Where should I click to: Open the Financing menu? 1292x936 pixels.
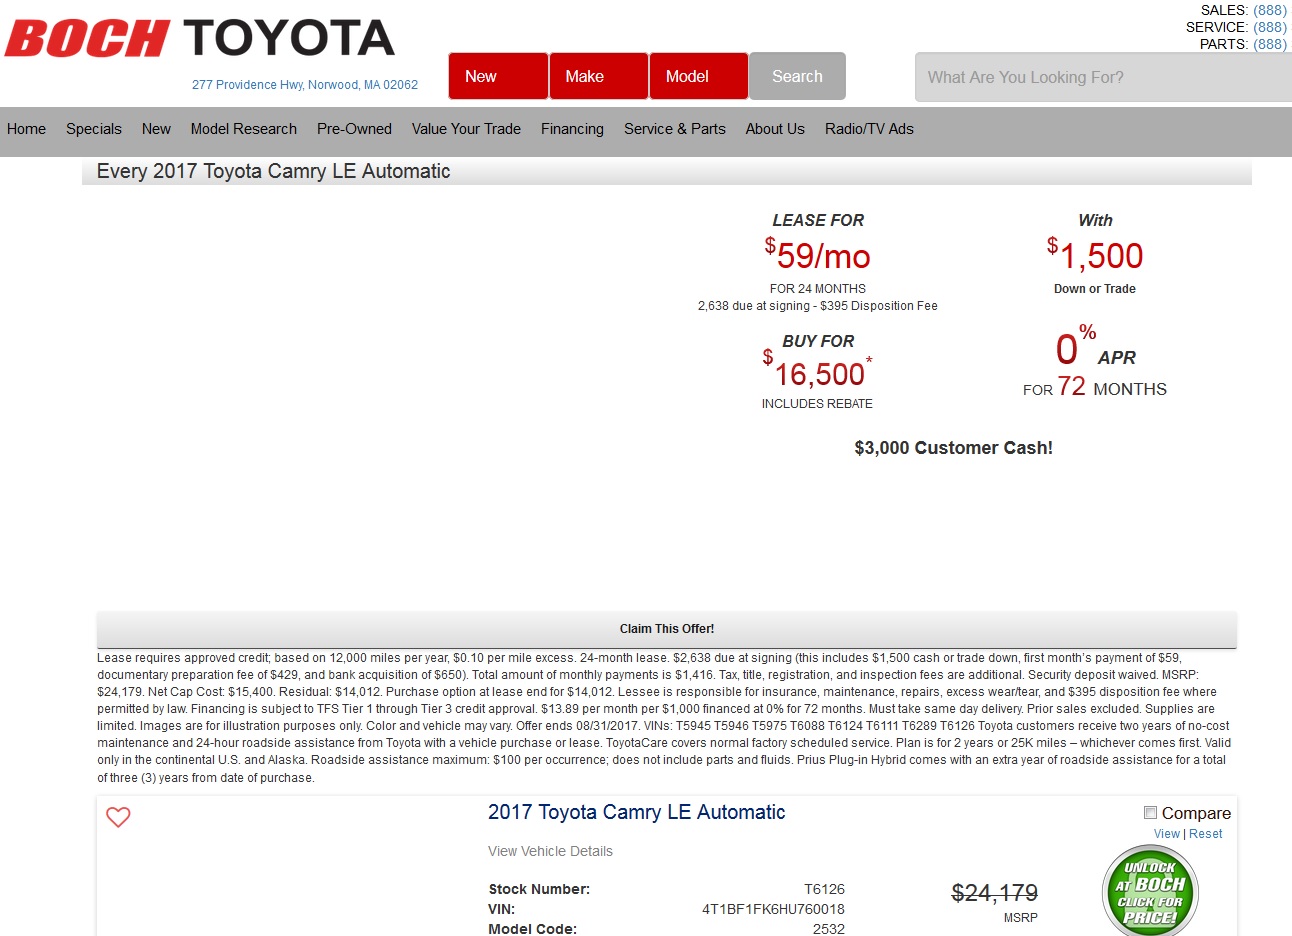[572, 129]
